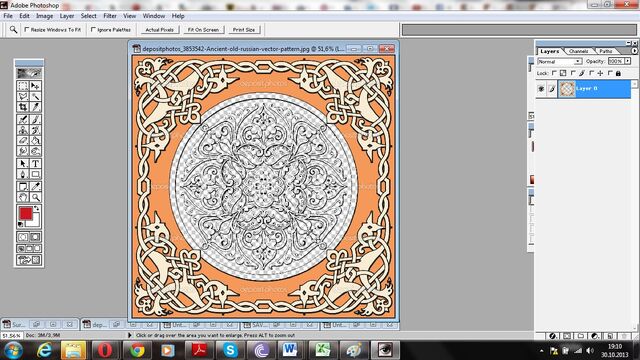Image resolution: width=640 pixels, height=360 pixels.
Task: Select the Hand tool
Action: click(23, 197)
